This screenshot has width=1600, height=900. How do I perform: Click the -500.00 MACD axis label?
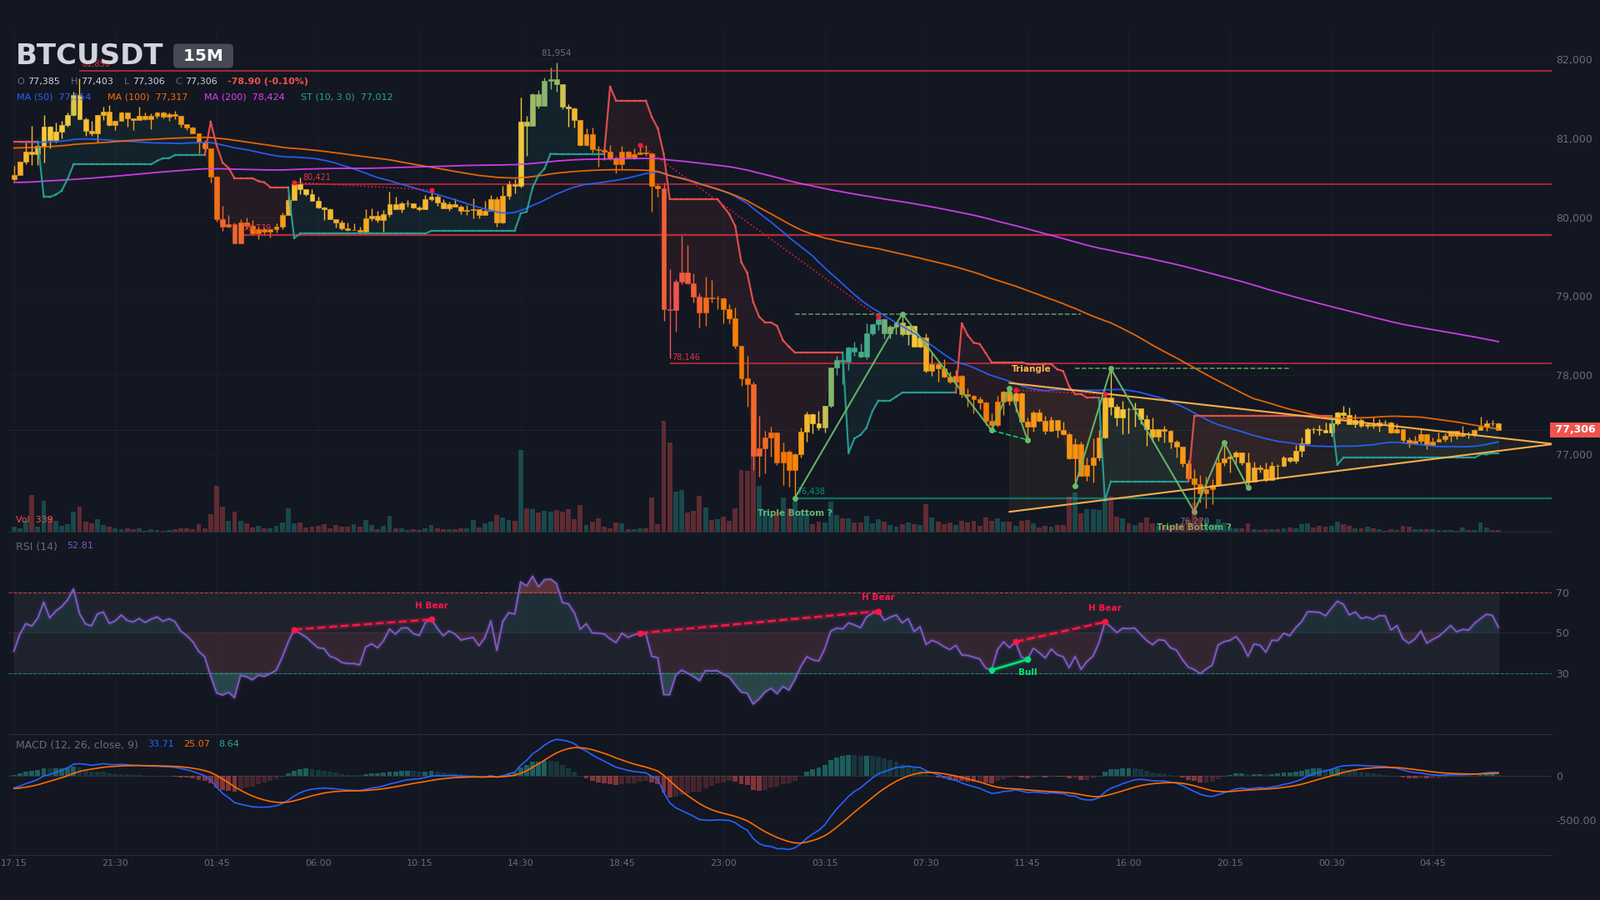click(x=1575, y=821)
